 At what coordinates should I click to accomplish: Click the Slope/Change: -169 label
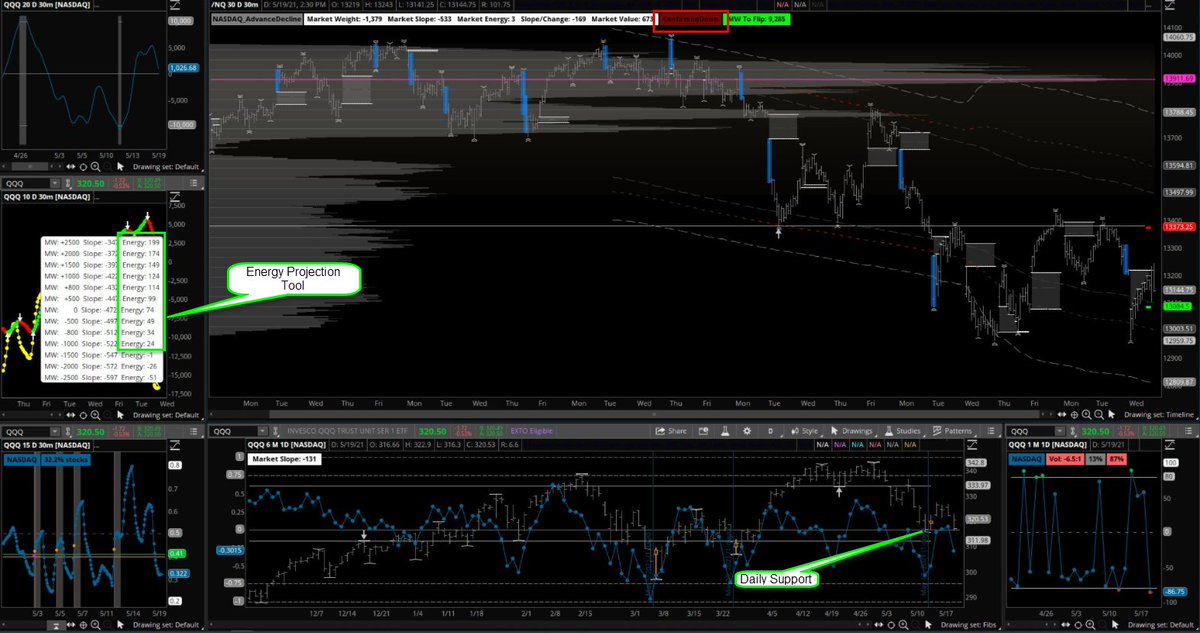click(x=555, y=19)
